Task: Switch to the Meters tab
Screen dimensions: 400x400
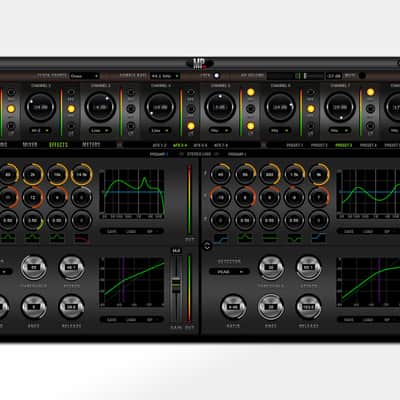Action: 91,145
